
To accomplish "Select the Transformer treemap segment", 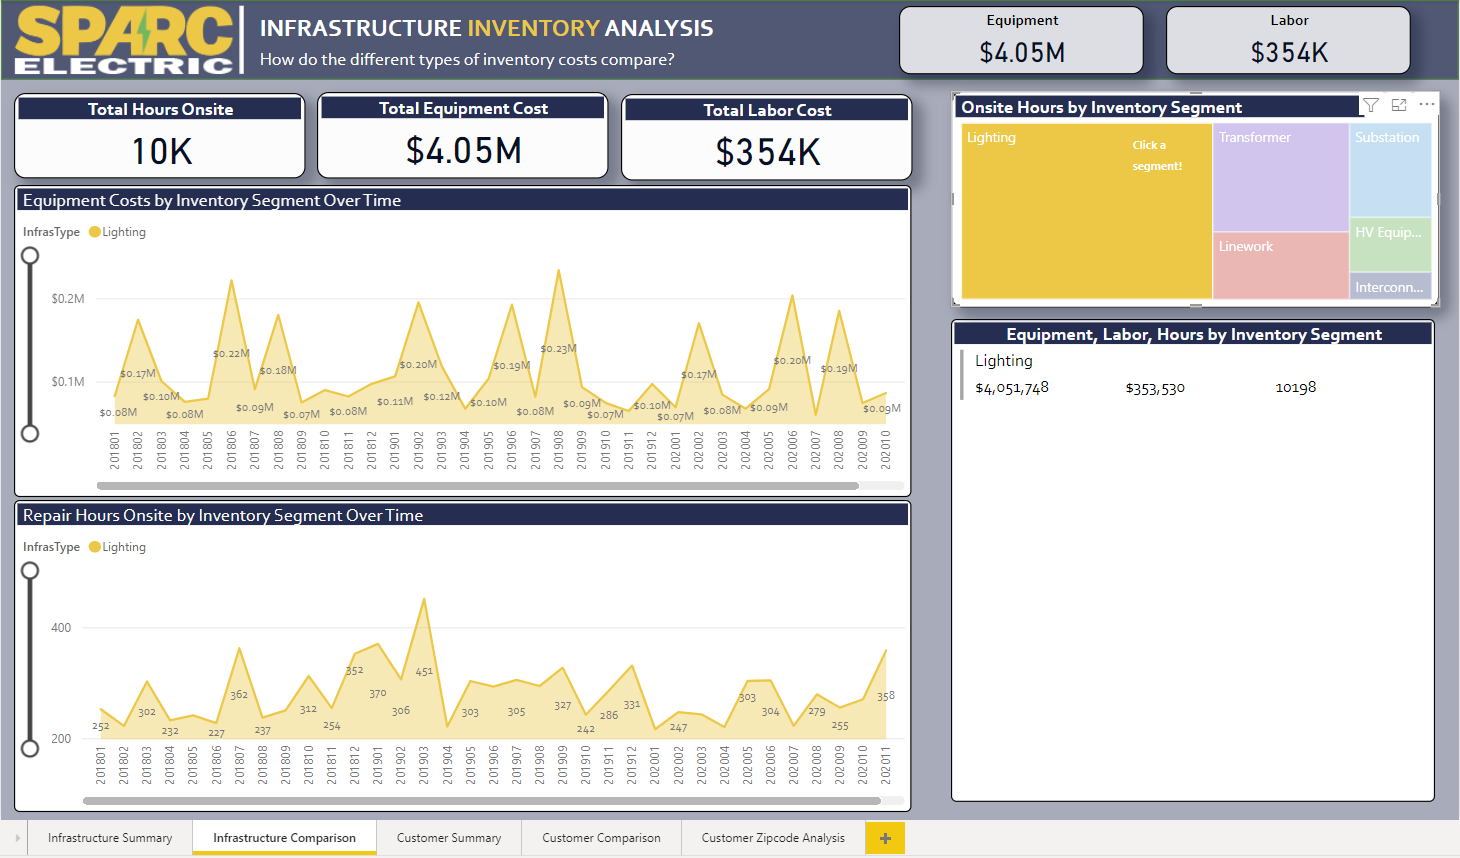I will pos(1281,177).
